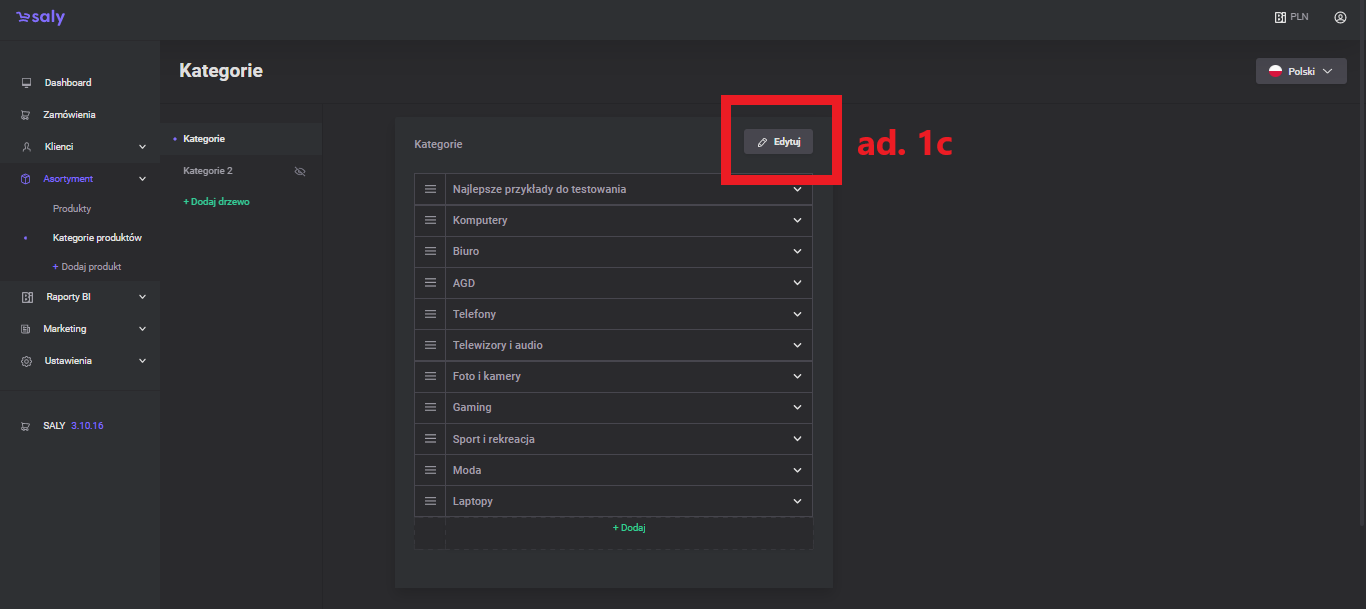This screenshot has height=609, width=1366.
Task: Click the Zamówienia cart icon
Action: point(26,115)
